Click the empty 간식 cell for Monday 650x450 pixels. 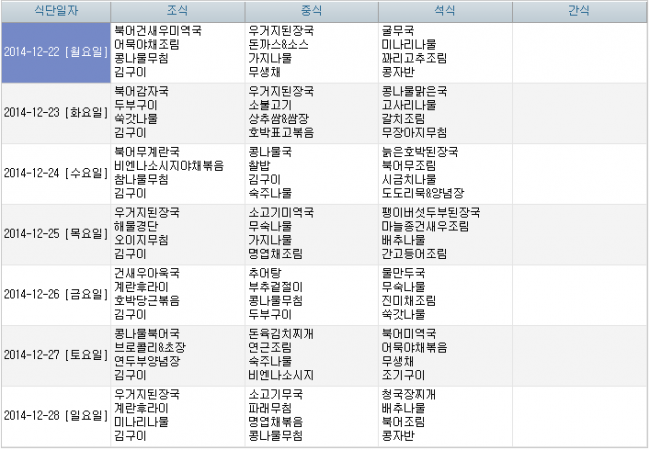(579, 52)
